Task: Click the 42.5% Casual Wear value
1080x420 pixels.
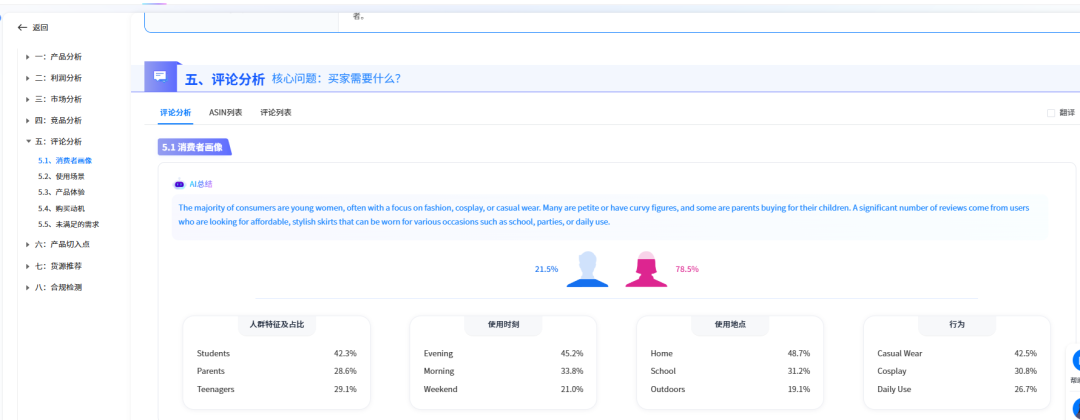Action: pos(1026,353)
